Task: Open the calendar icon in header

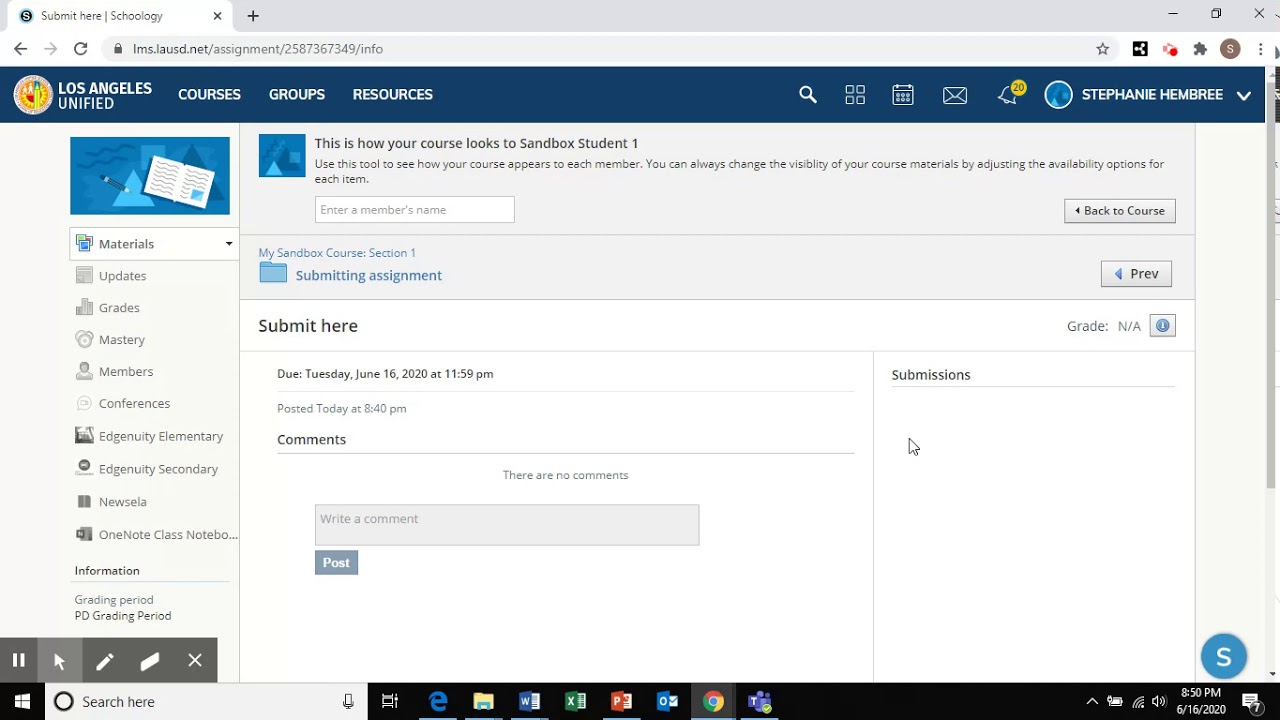Action: pos(903,95)
